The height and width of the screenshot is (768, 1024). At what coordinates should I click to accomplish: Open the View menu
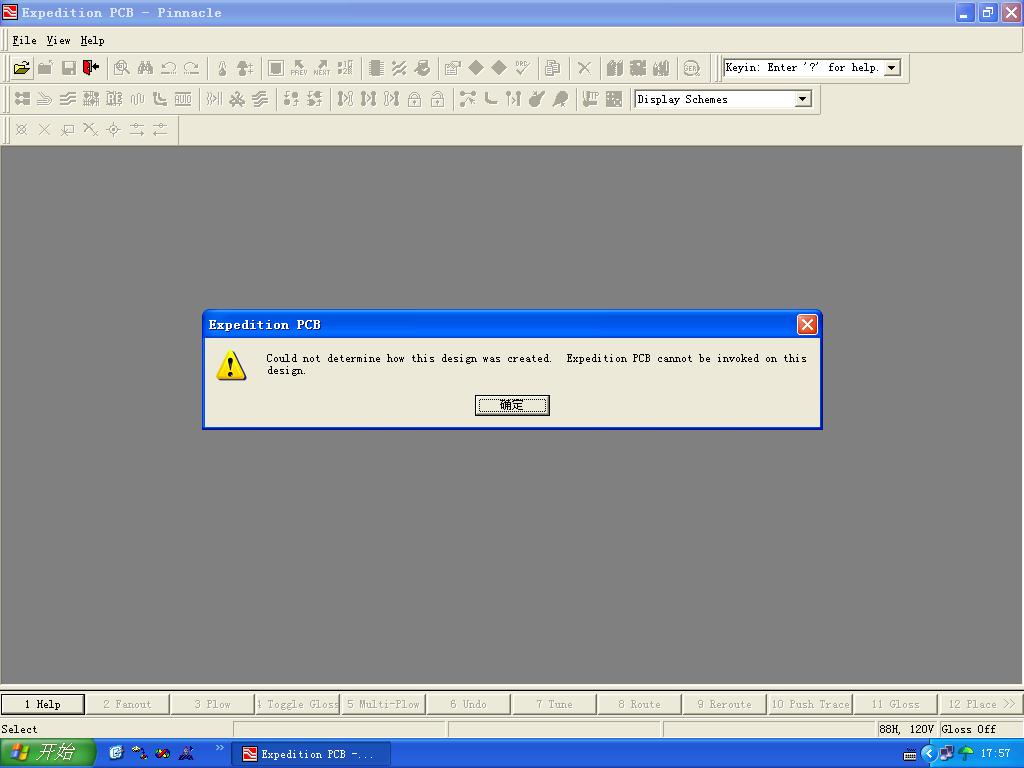pos(58,40)
